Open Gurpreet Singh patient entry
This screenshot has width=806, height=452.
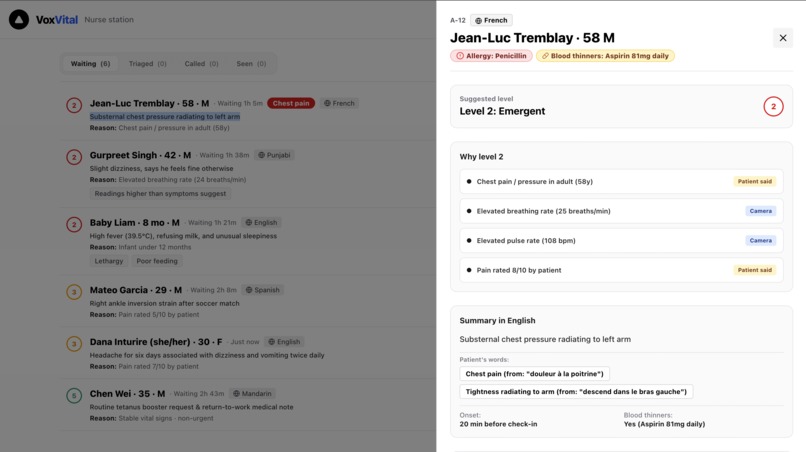tap(247, 174)
